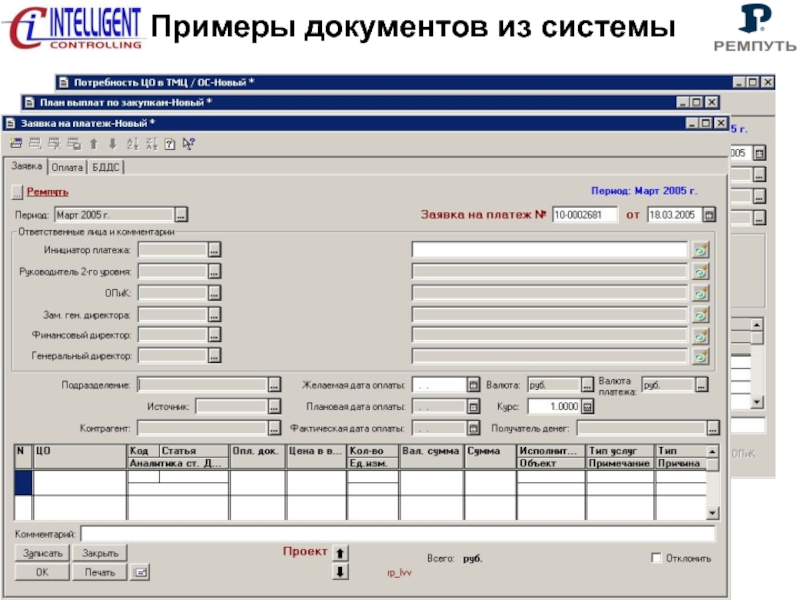Click the Записать button

tap(42, 553)
